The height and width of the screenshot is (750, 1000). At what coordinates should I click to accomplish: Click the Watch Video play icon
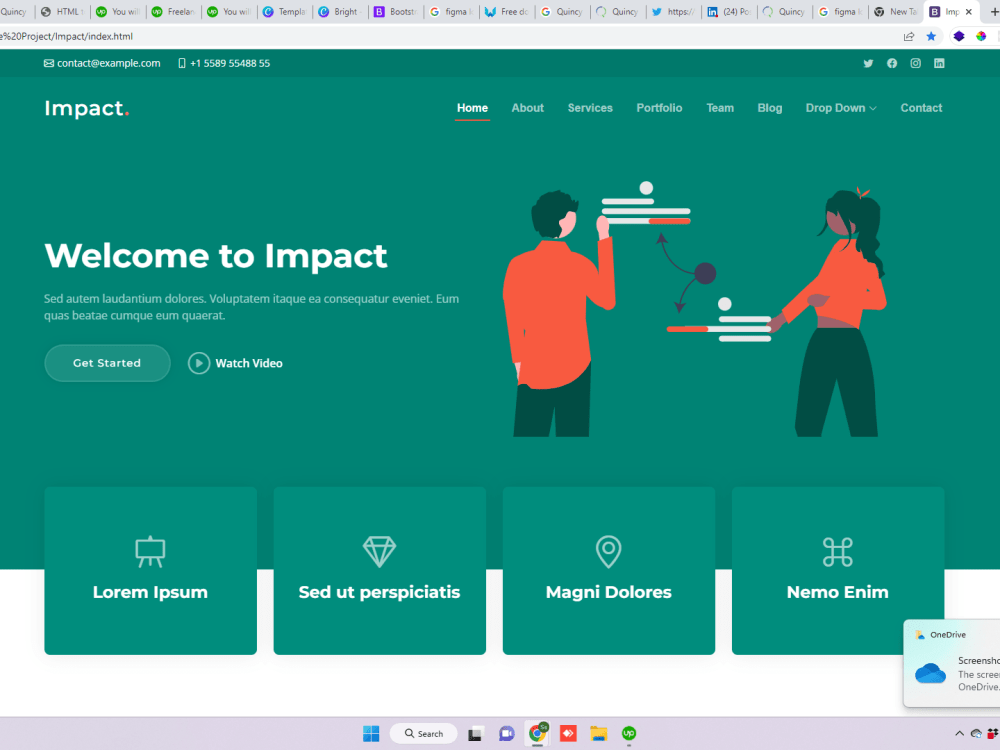click(x=199, y=363)
